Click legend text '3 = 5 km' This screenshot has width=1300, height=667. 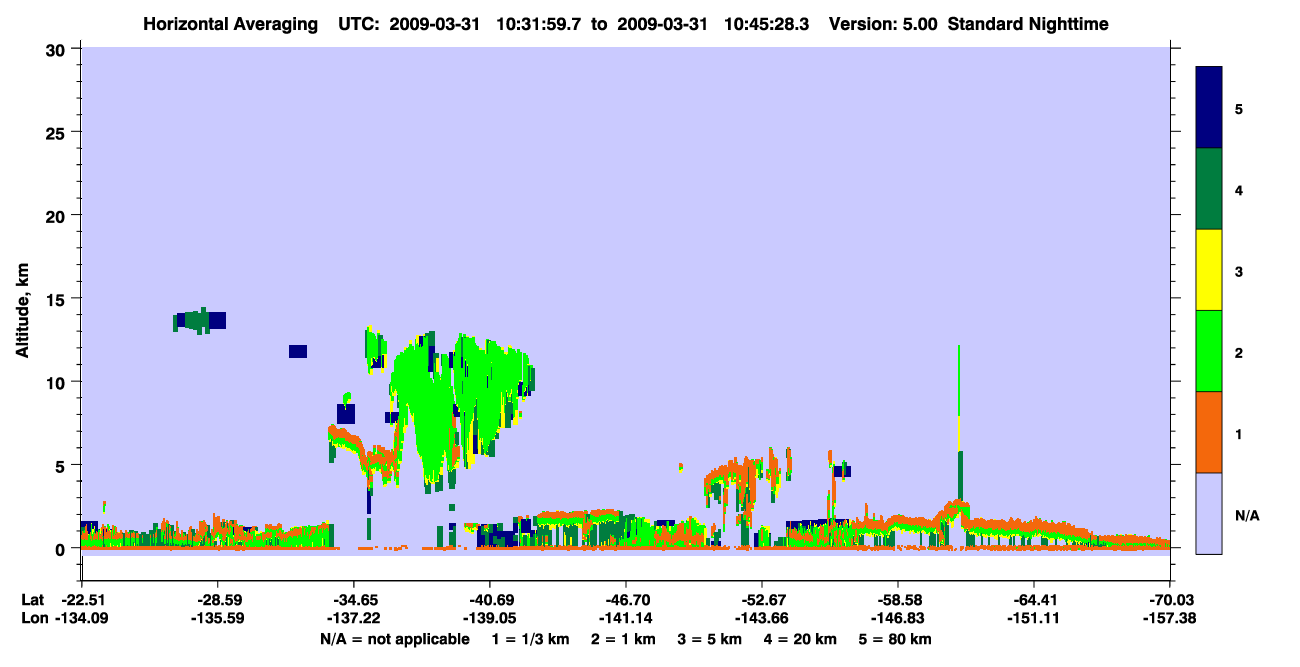[x=712, y=639]
